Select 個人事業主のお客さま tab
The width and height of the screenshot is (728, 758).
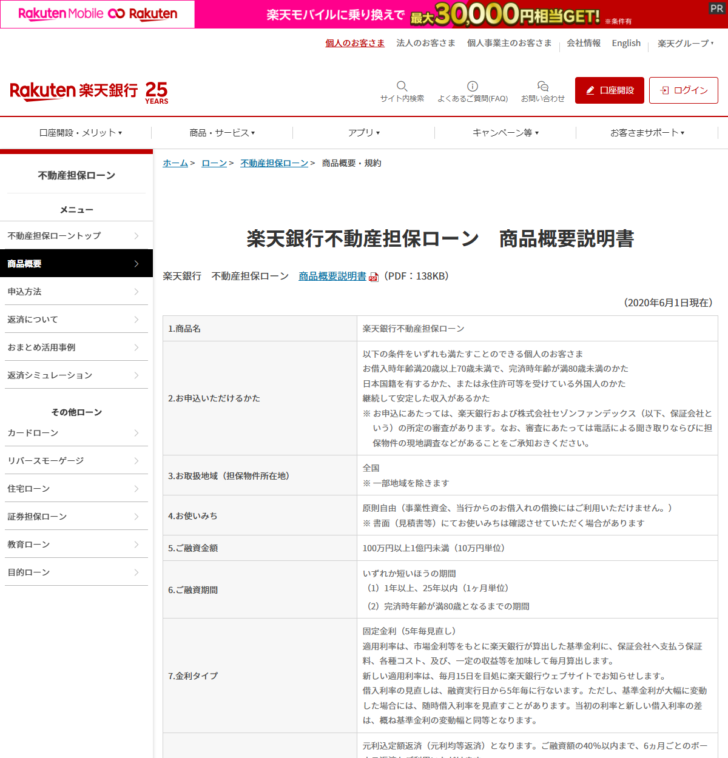(509, 43)
